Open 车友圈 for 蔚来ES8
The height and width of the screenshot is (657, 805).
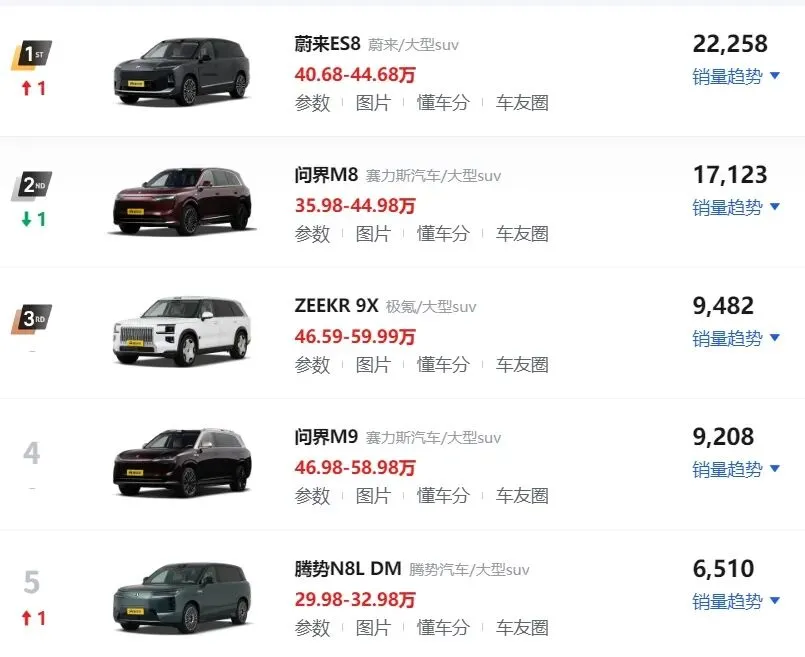pyautogui.click(x=522, y=103)
